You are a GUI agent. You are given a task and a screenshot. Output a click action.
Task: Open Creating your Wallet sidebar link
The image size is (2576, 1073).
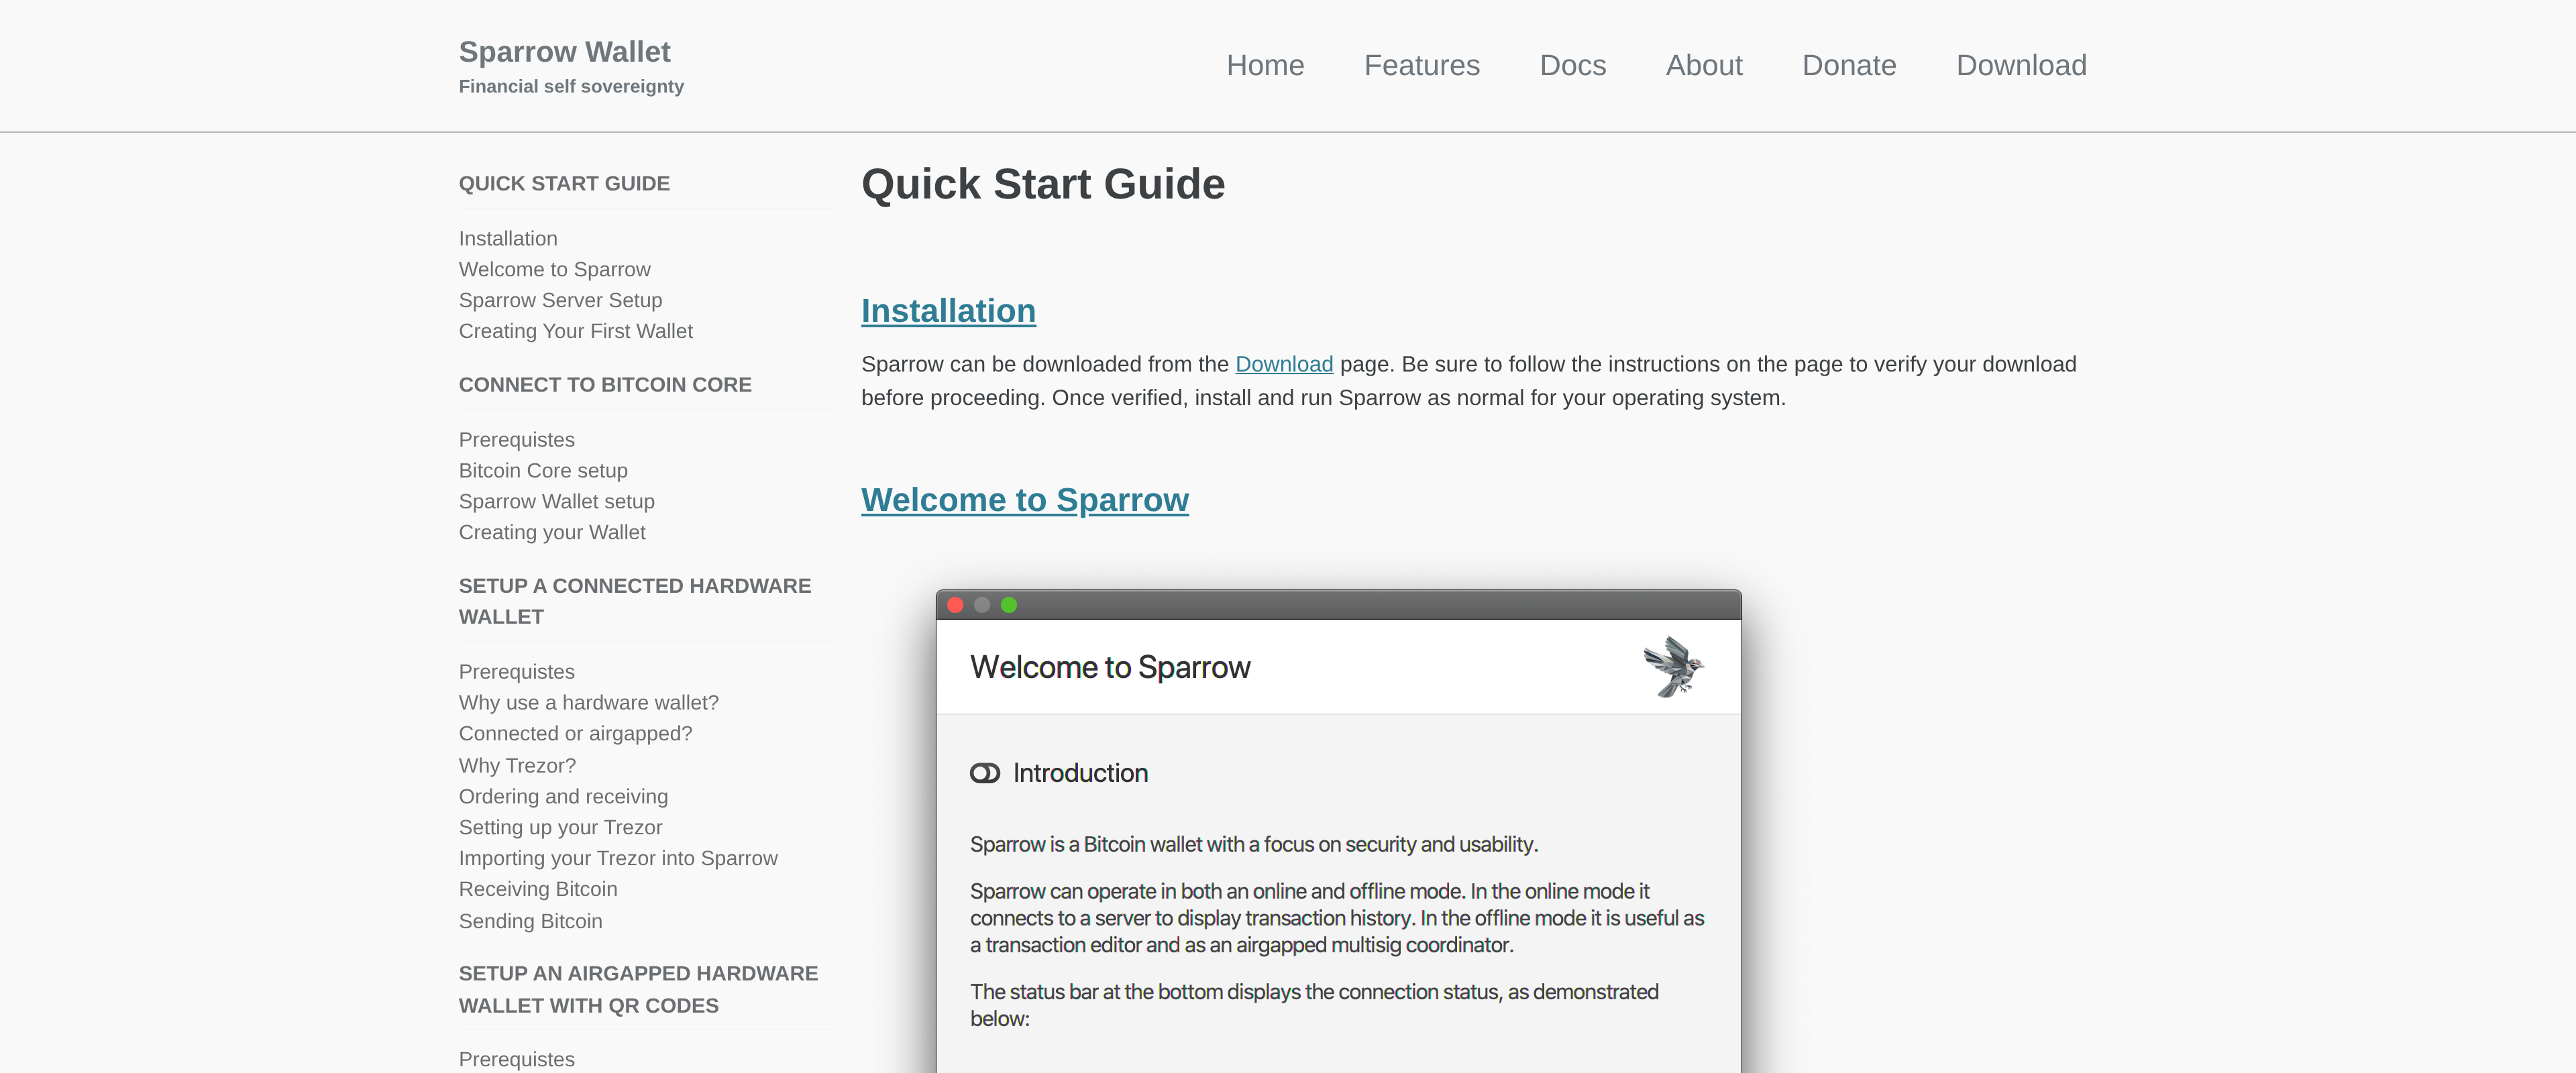(552, 533)
